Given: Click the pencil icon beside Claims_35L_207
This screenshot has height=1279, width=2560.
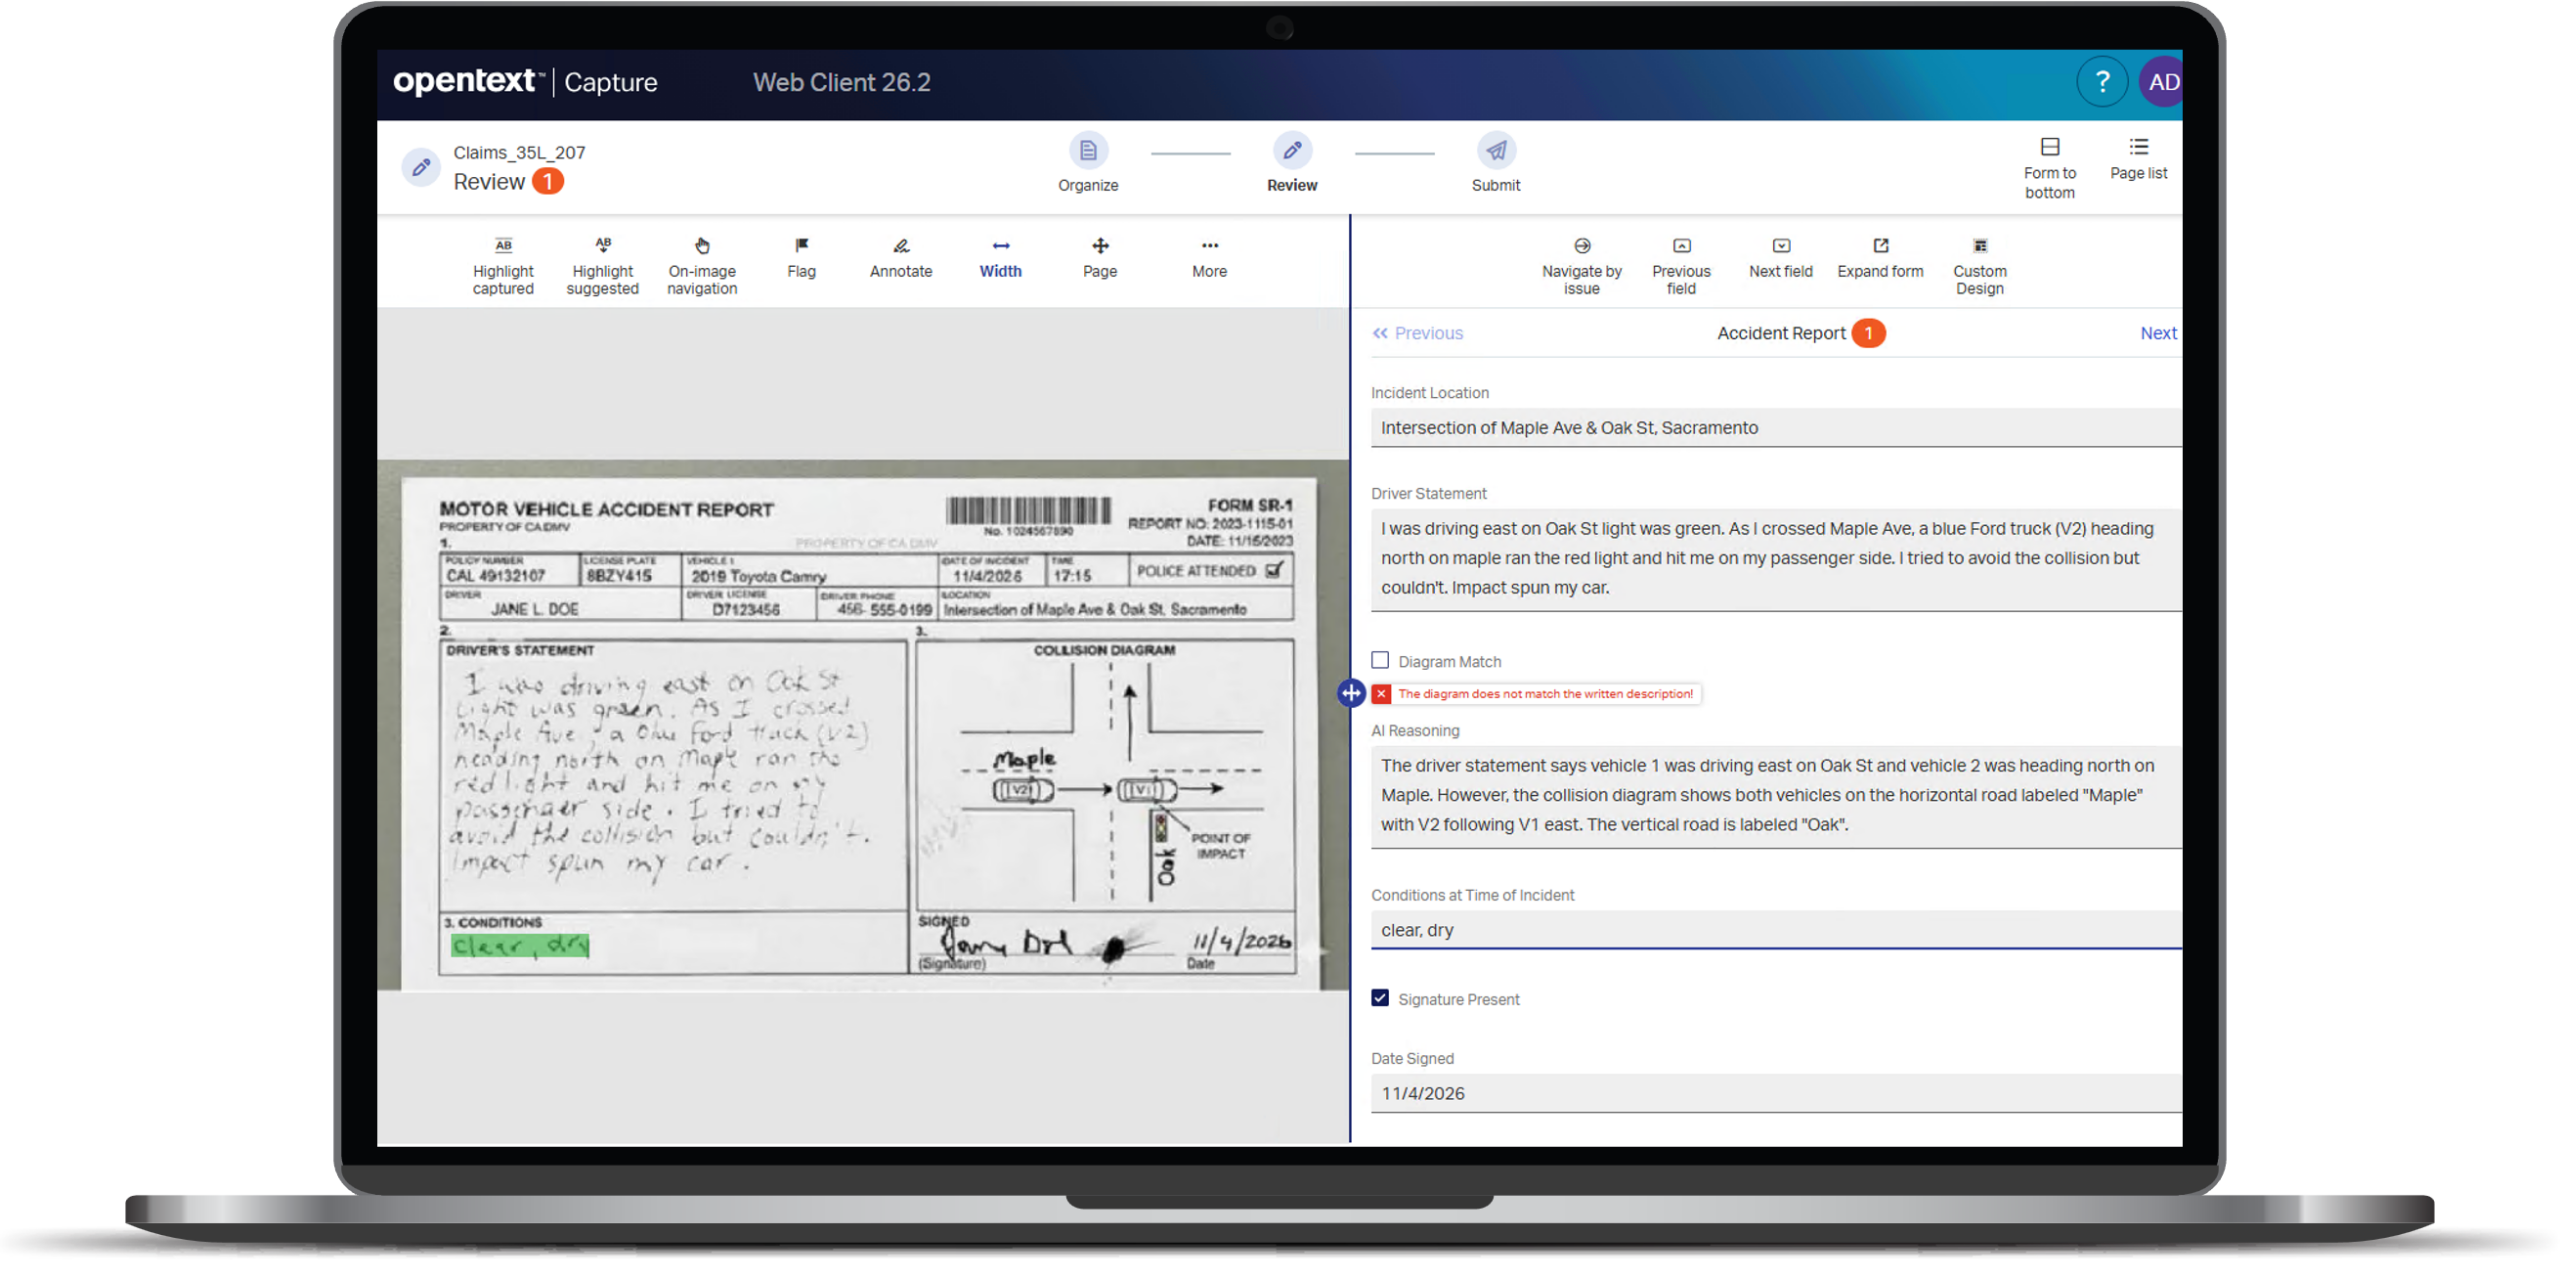Looking at the screenshot, I should click(421, 167).
